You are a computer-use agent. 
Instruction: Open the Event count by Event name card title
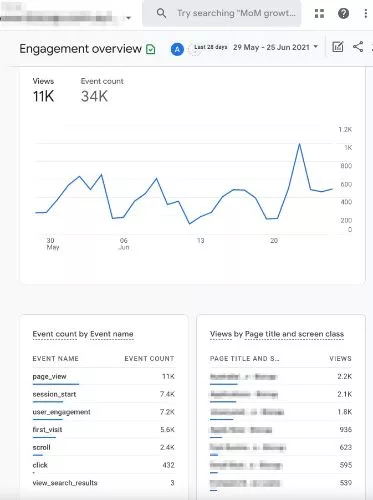83,334
